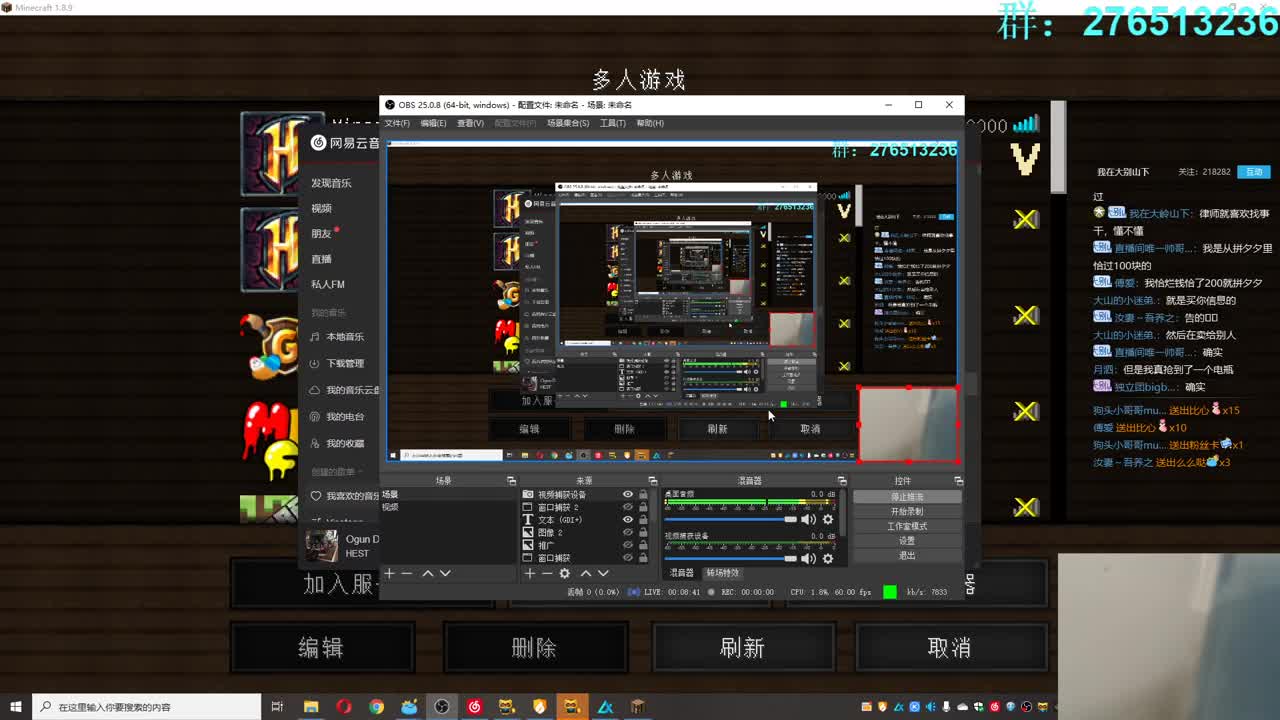Viewport: 1280px width, 720px height.
Task: Toggle visibility of the 文本 (GDI+) source
Action: pyautogui.click(x=628, y=520)
